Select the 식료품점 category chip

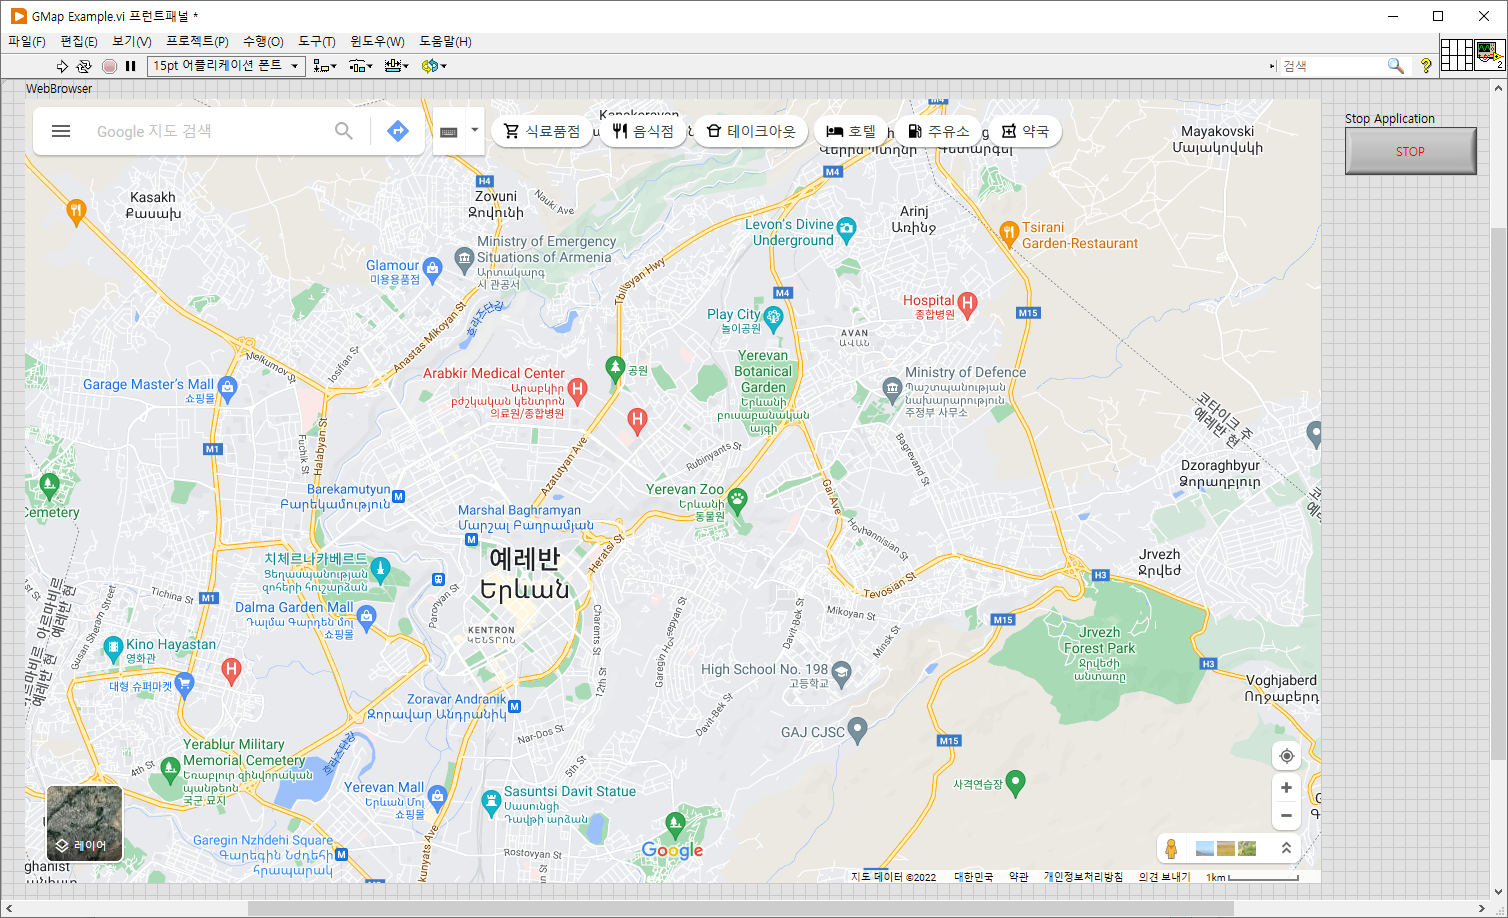pyautogui.click(x=541, y=131)
